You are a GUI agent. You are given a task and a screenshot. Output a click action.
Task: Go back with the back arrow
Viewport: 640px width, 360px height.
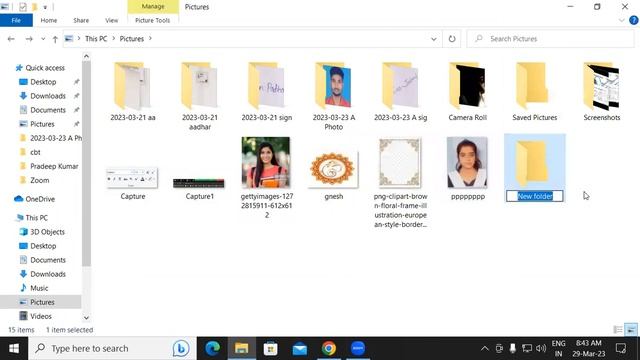(11, 39)
